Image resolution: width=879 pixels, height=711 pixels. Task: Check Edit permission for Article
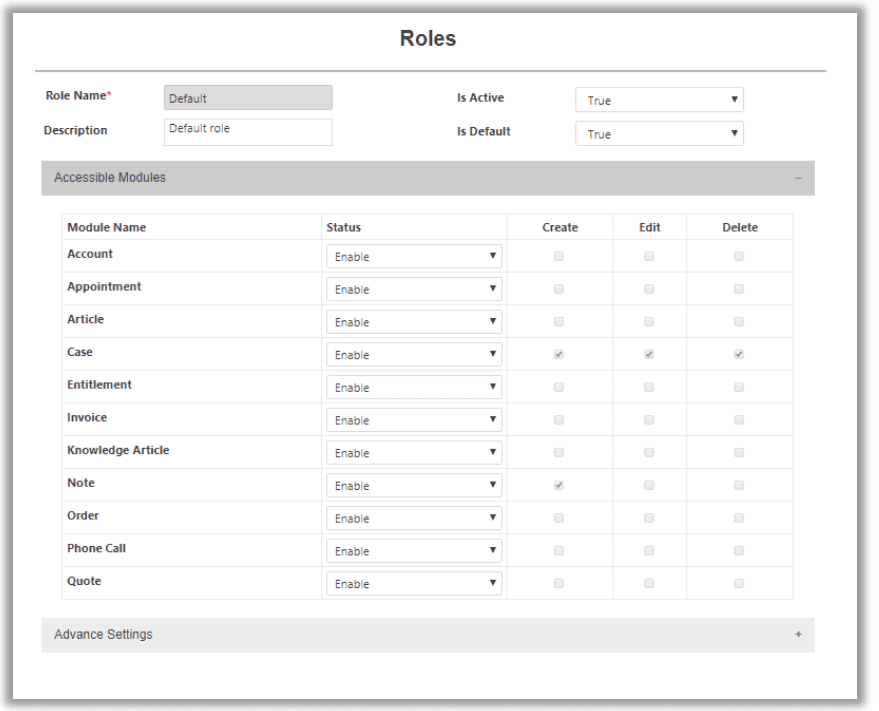coord(649,322)
